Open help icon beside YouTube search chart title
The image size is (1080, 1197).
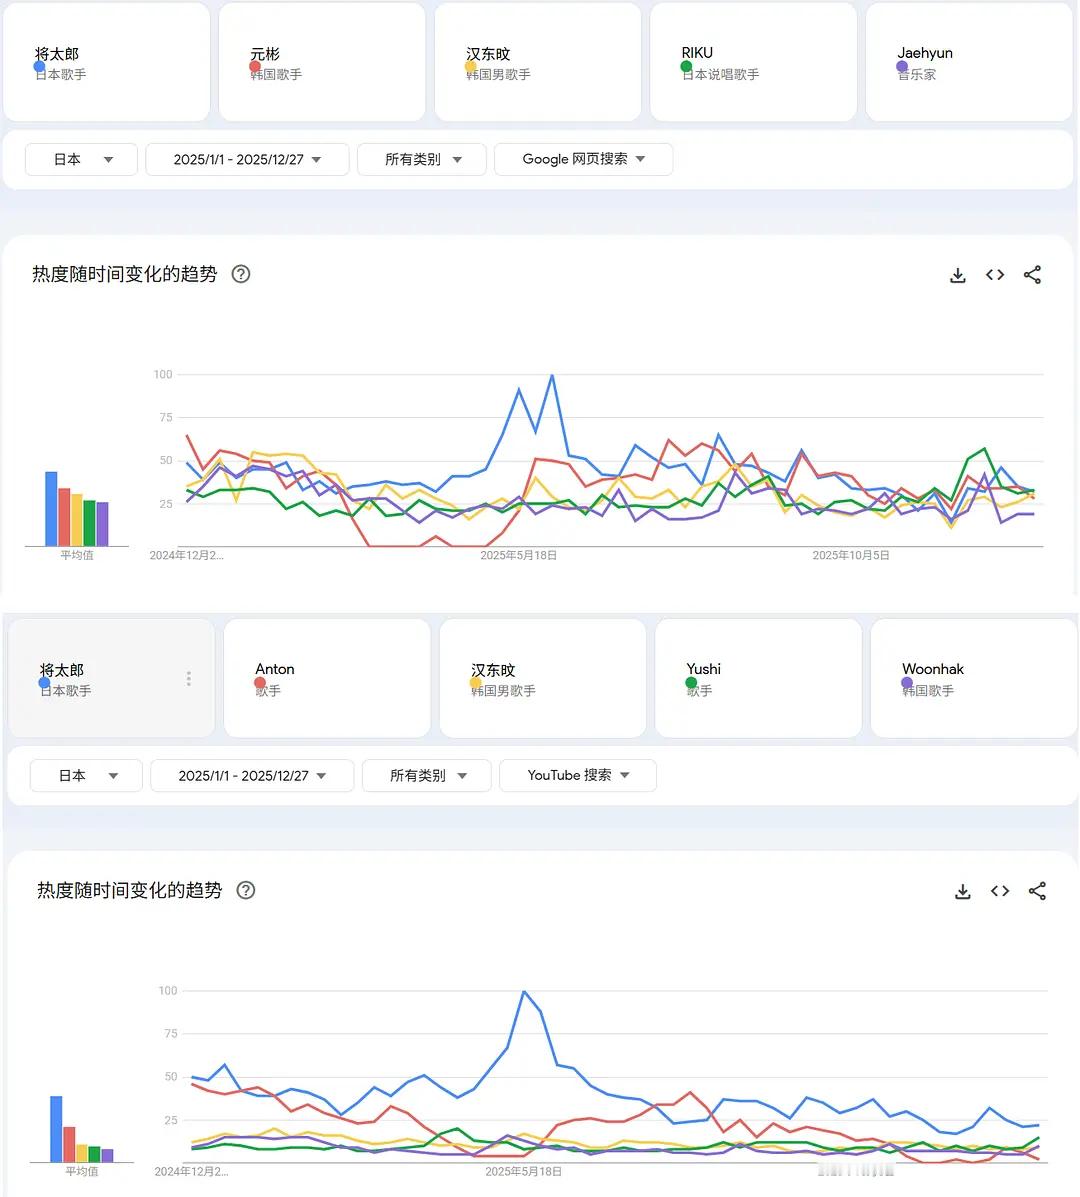tap(246, 890)
